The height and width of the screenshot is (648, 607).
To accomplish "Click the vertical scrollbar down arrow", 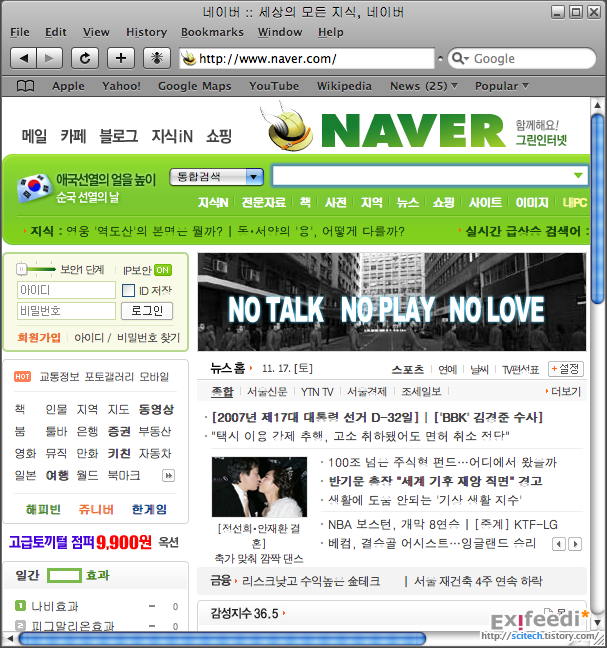I will pos(597,622).
